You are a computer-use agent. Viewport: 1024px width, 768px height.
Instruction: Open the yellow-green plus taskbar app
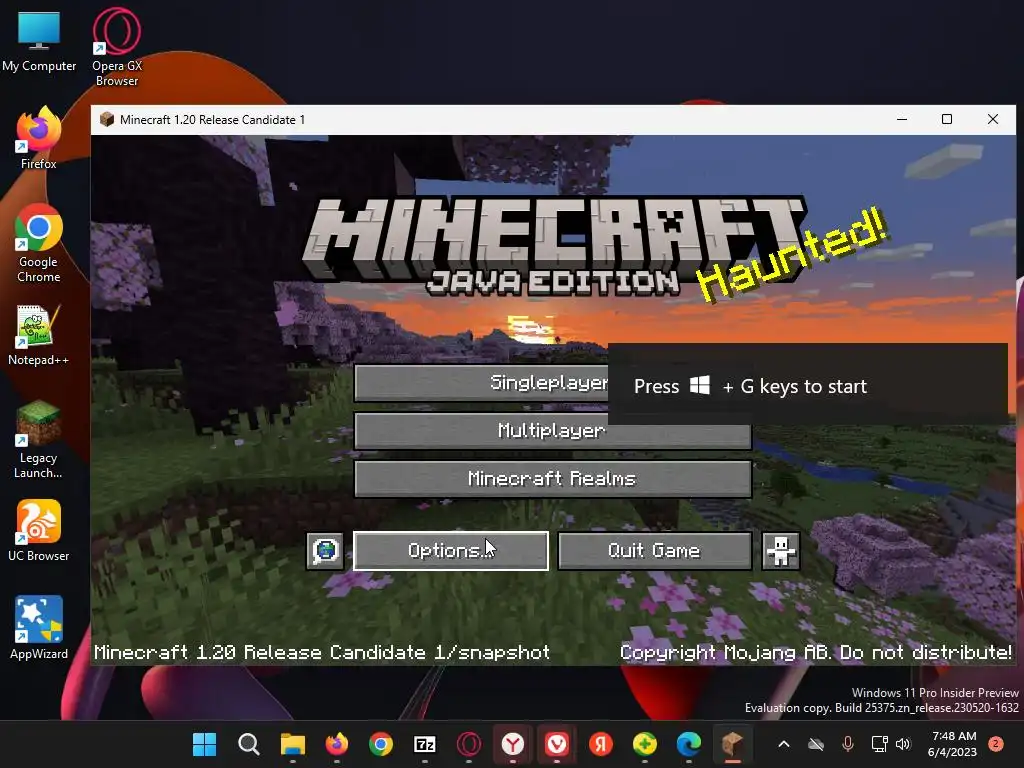pos(645,744)
